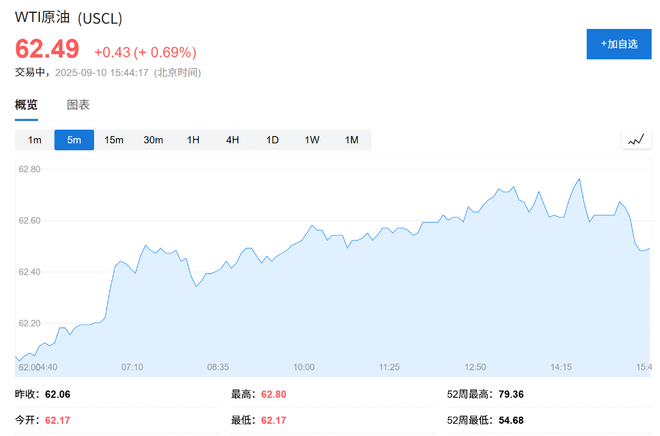
Task: Click the 10:00 time axis label
Action: coord(303,367)
